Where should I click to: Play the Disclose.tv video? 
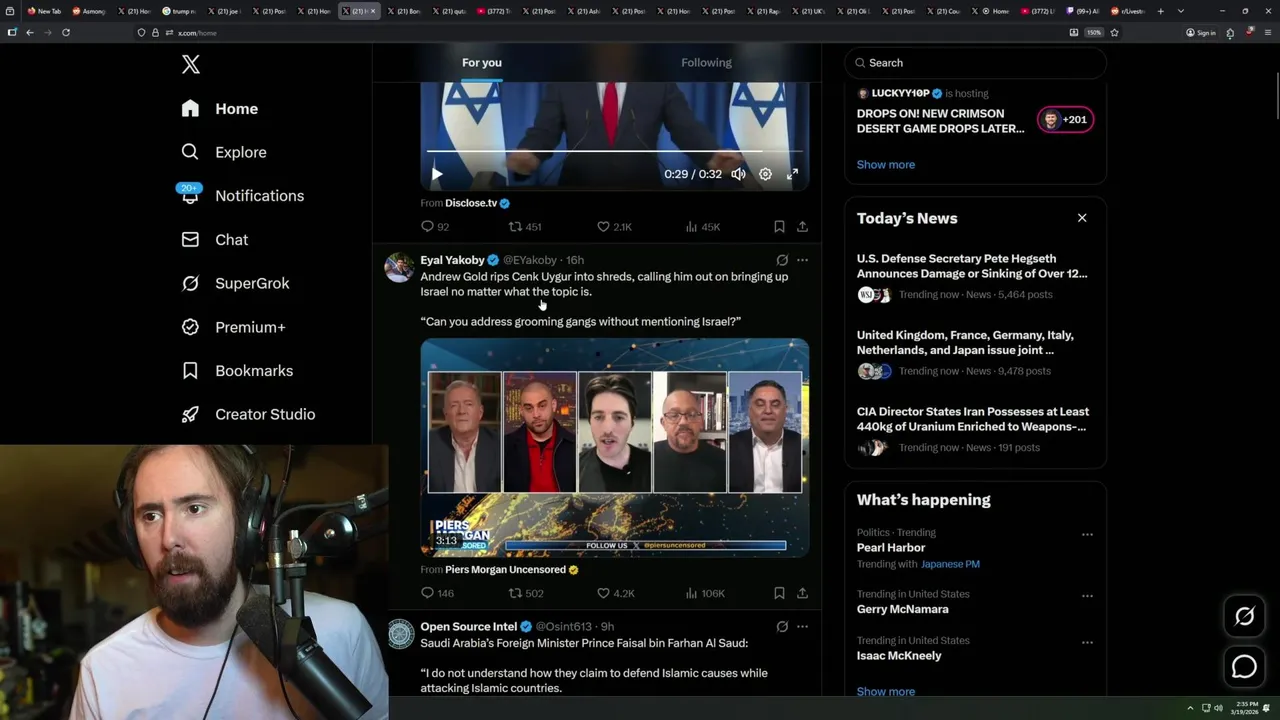[437, 174]
